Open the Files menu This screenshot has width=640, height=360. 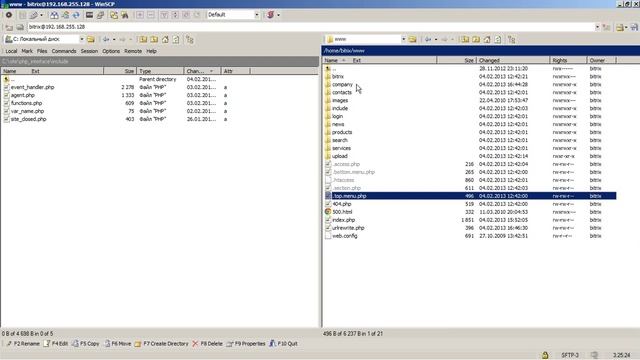(42, 51)
